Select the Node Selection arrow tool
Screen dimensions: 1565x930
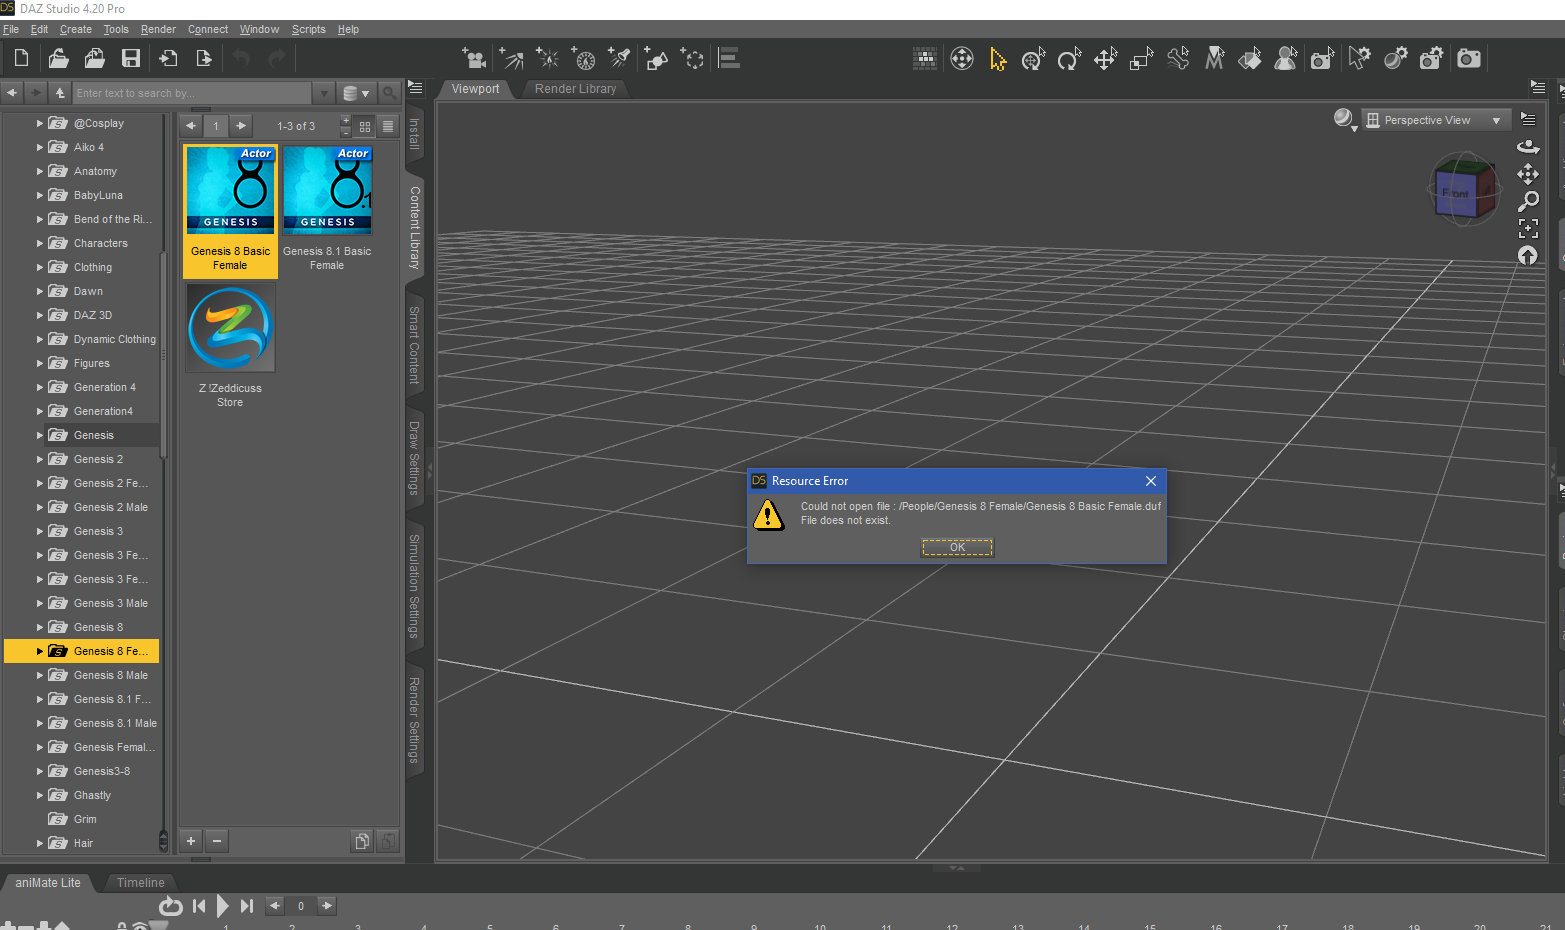[x=998, y=59]
